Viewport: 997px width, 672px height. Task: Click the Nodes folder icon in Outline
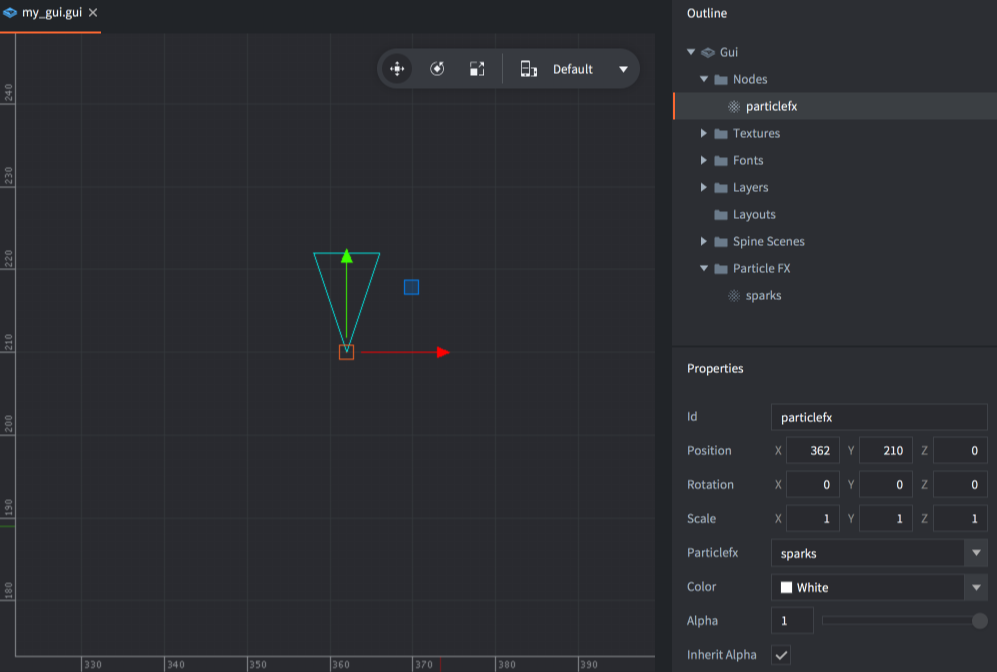click(x=721, y=78)
